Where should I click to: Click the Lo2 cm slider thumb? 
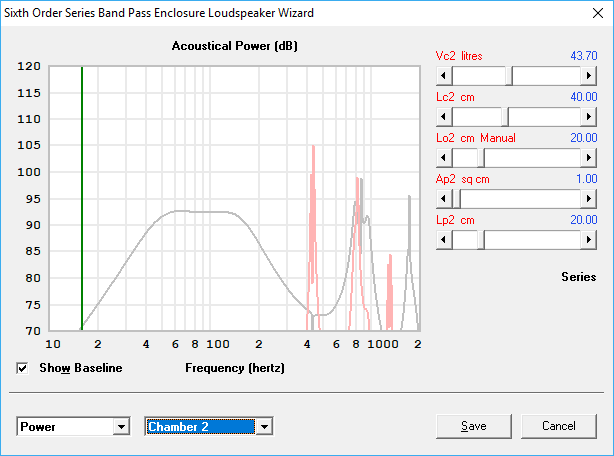tap(481, 158)
